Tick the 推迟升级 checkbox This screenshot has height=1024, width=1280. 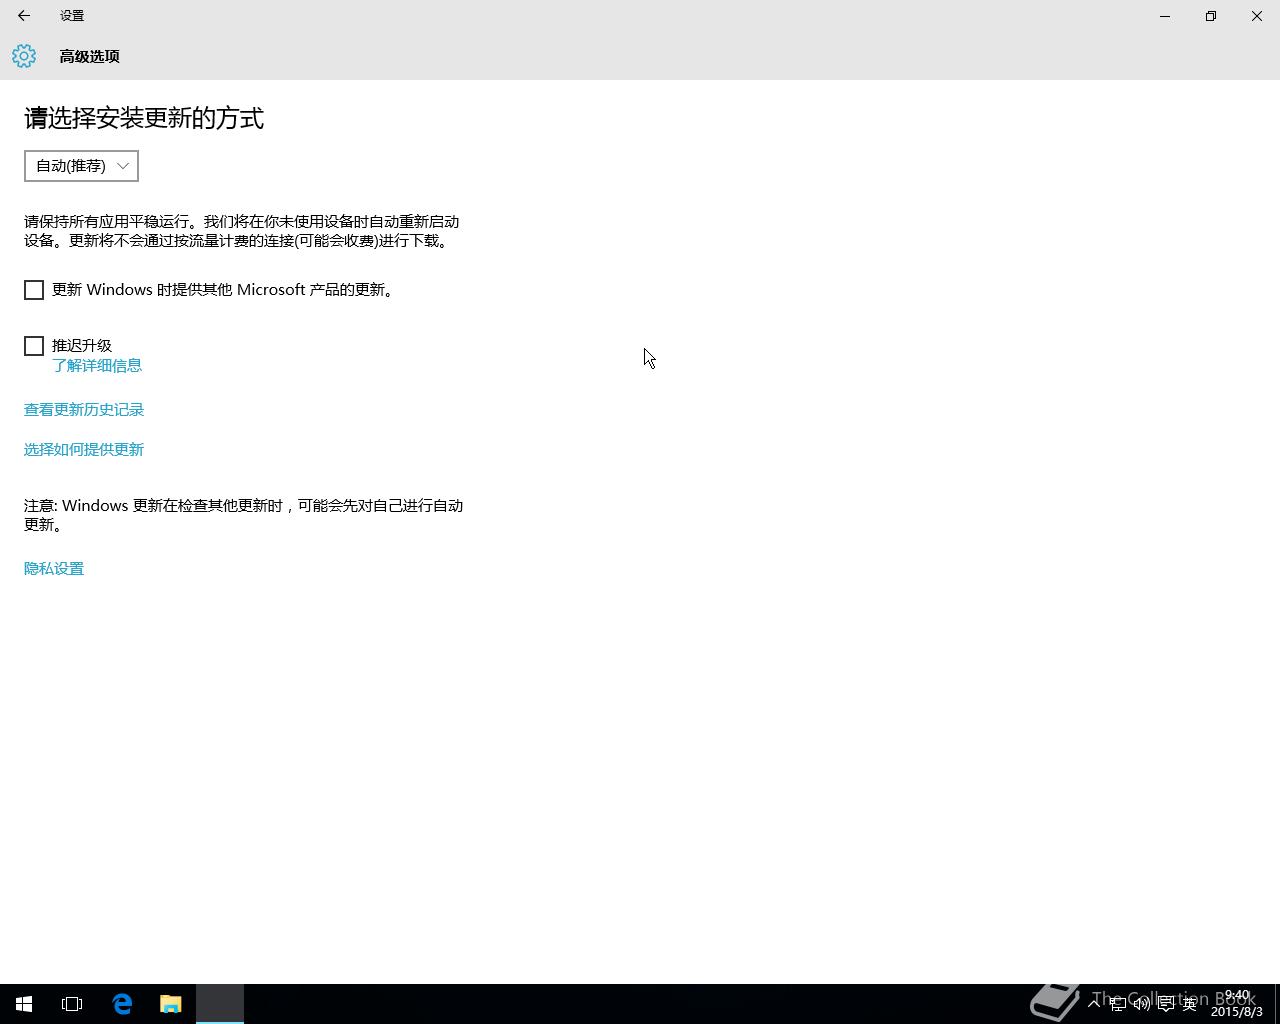tap(34, 346)
